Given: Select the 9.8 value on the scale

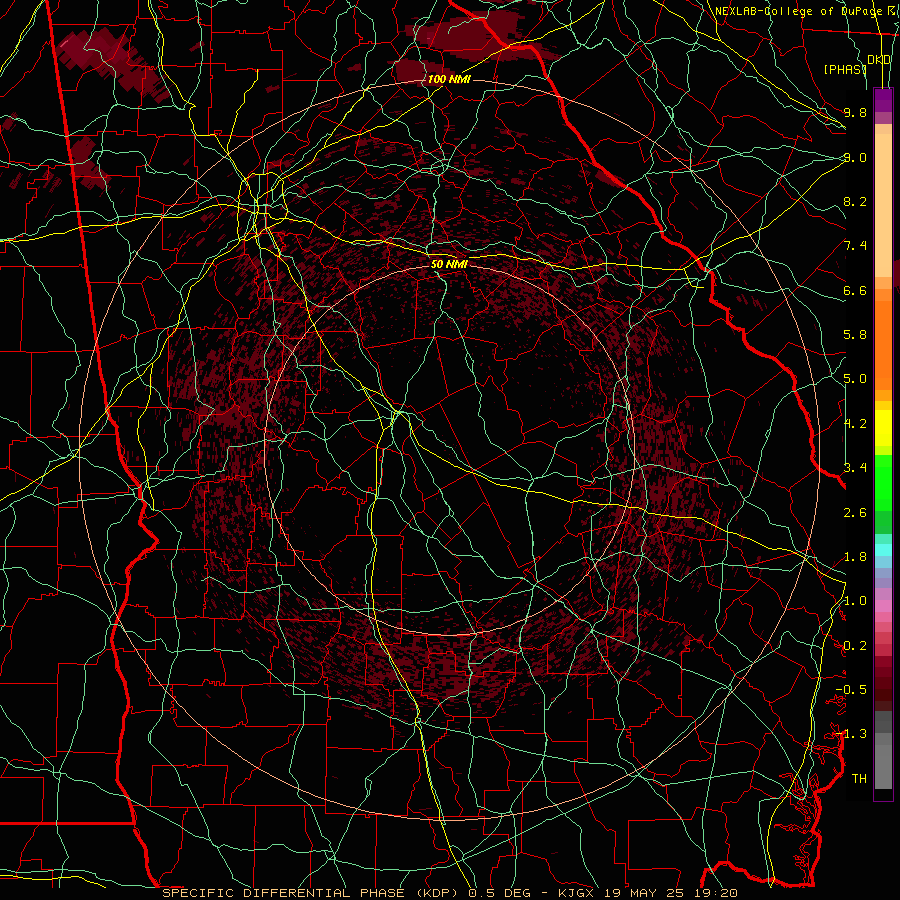Looking at the screenshot, I should [855, 112].
